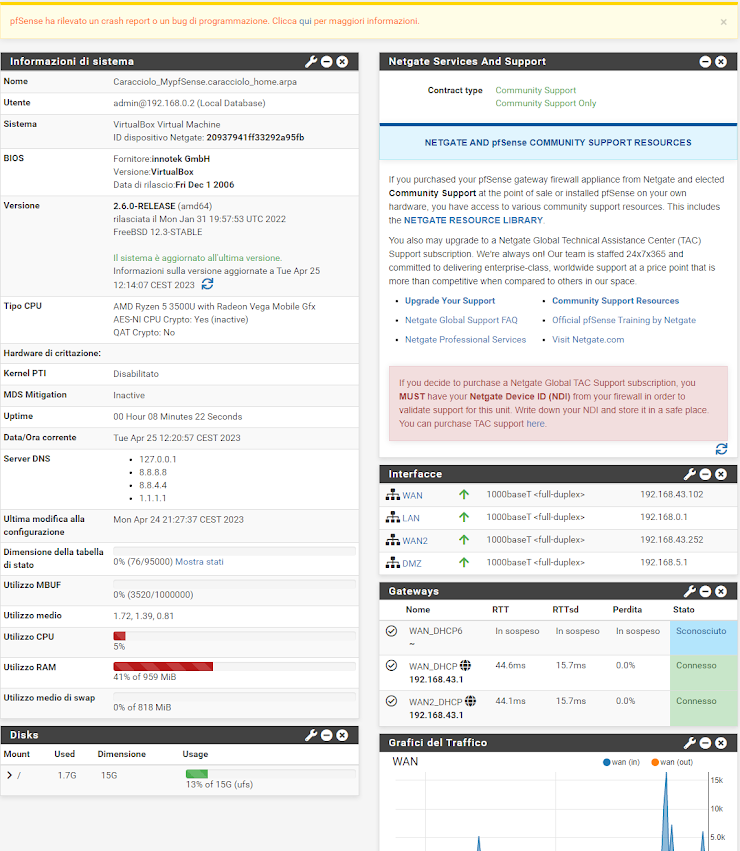Viewport: 740px width, 851px height.
Task: Click Upgrade Your Support link
Action: 450,301
